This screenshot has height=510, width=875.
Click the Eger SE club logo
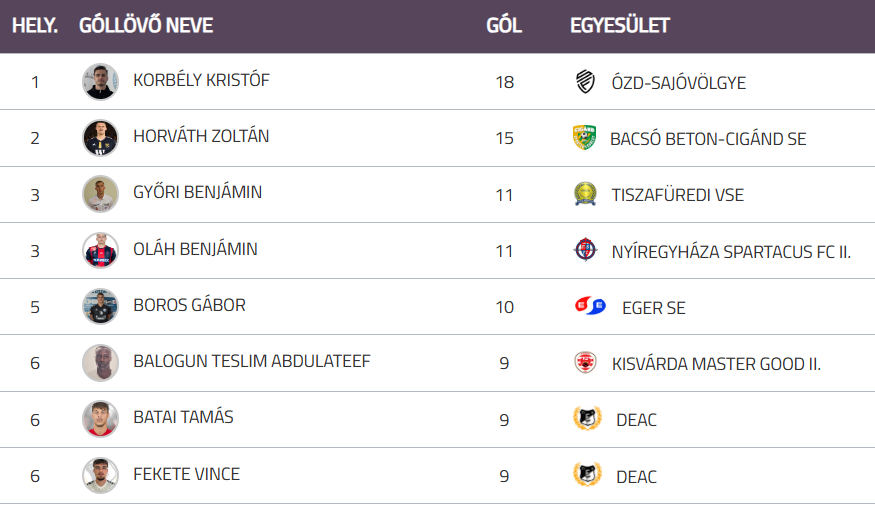pos(590,307)
